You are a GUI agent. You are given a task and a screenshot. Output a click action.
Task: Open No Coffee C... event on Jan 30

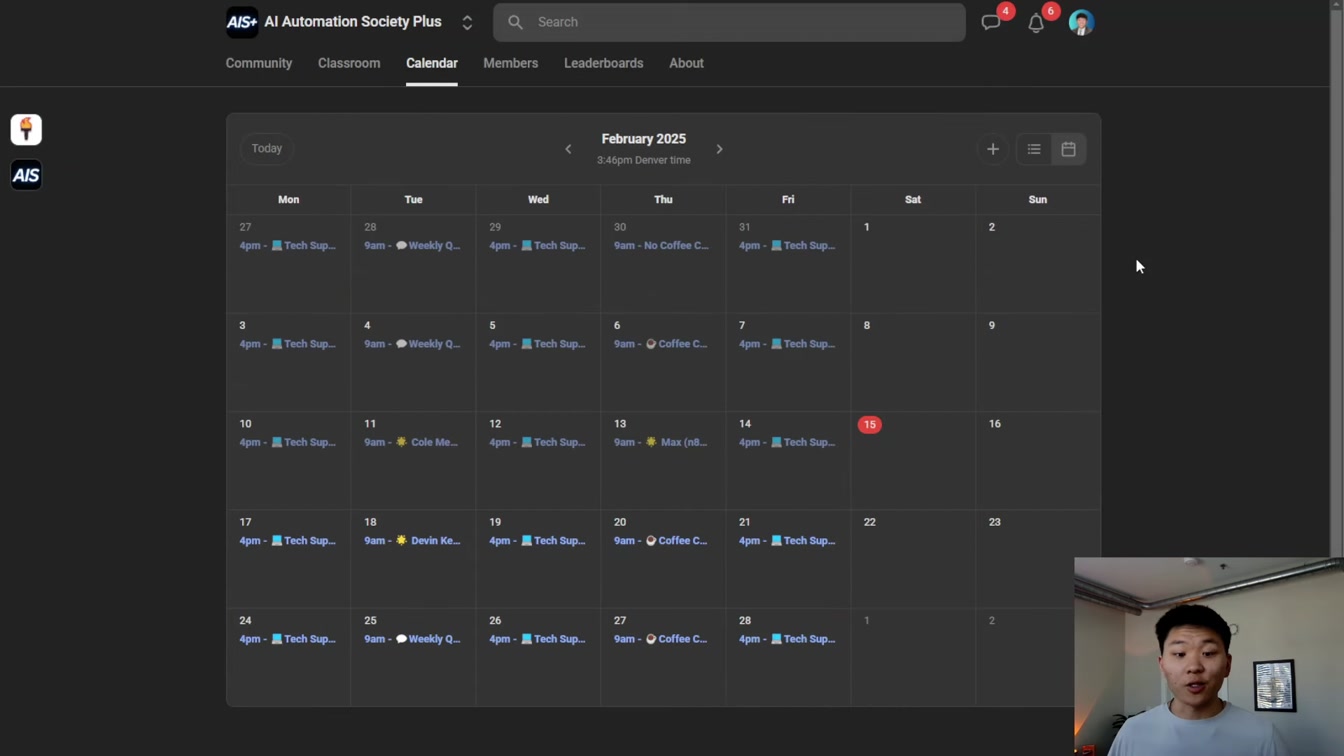click(661, 246)
